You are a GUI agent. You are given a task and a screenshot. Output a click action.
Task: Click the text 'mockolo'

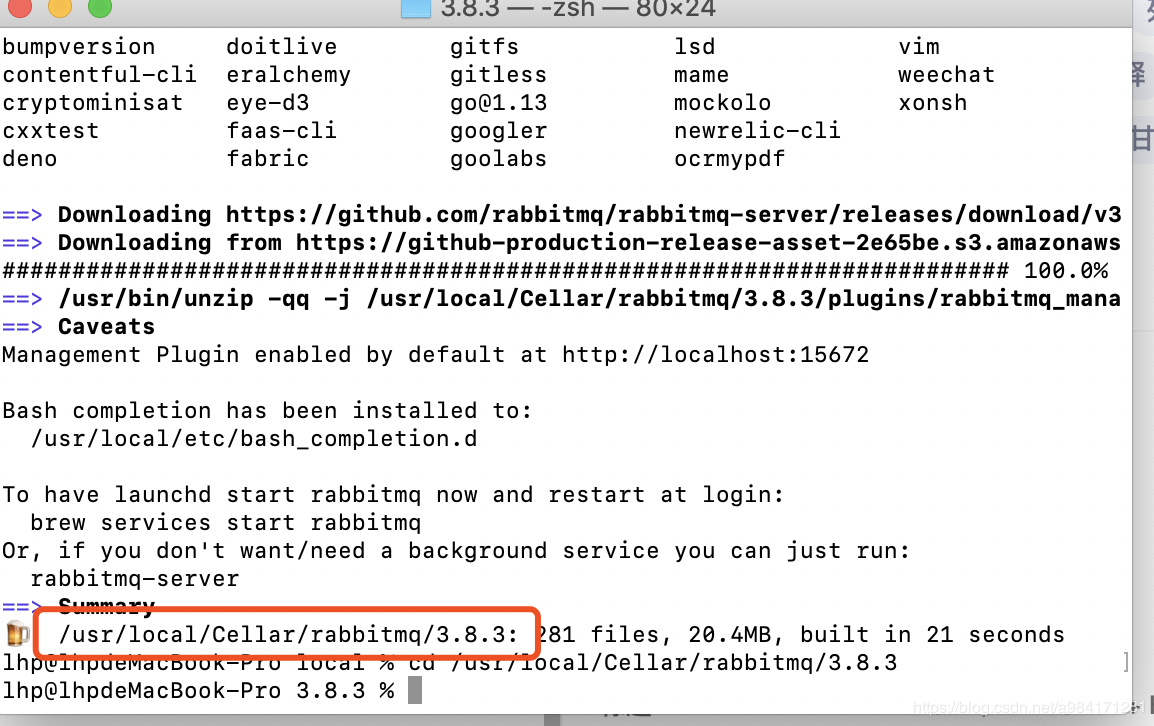tap(723, 103)
